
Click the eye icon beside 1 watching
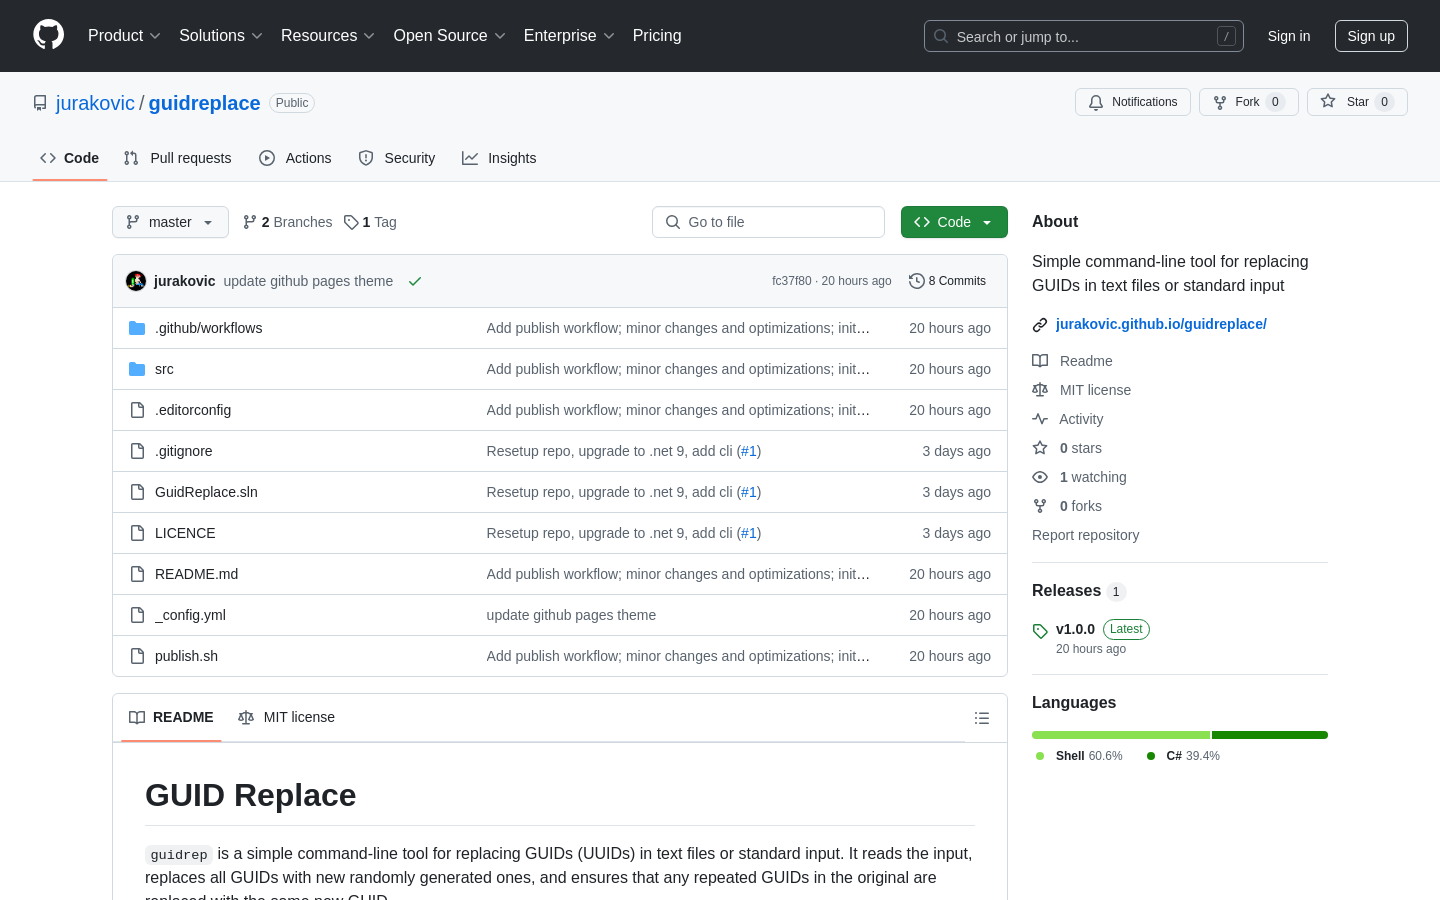[x=1040, y=477]
